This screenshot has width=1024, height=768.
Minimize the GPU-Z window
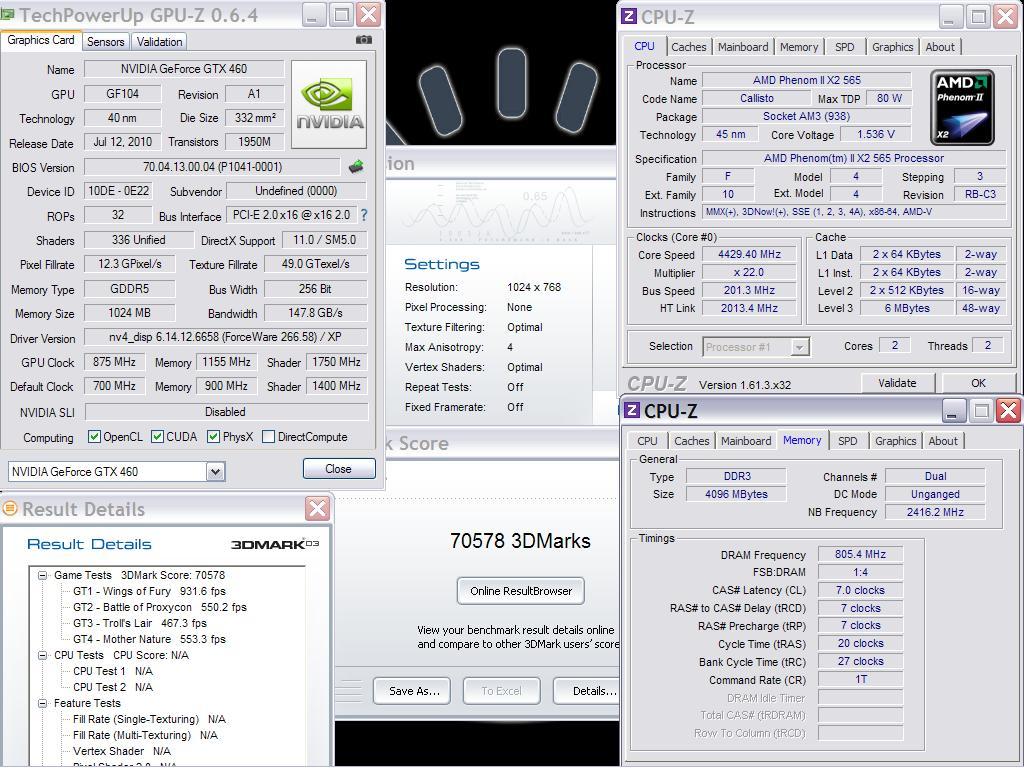pos(313,14)
